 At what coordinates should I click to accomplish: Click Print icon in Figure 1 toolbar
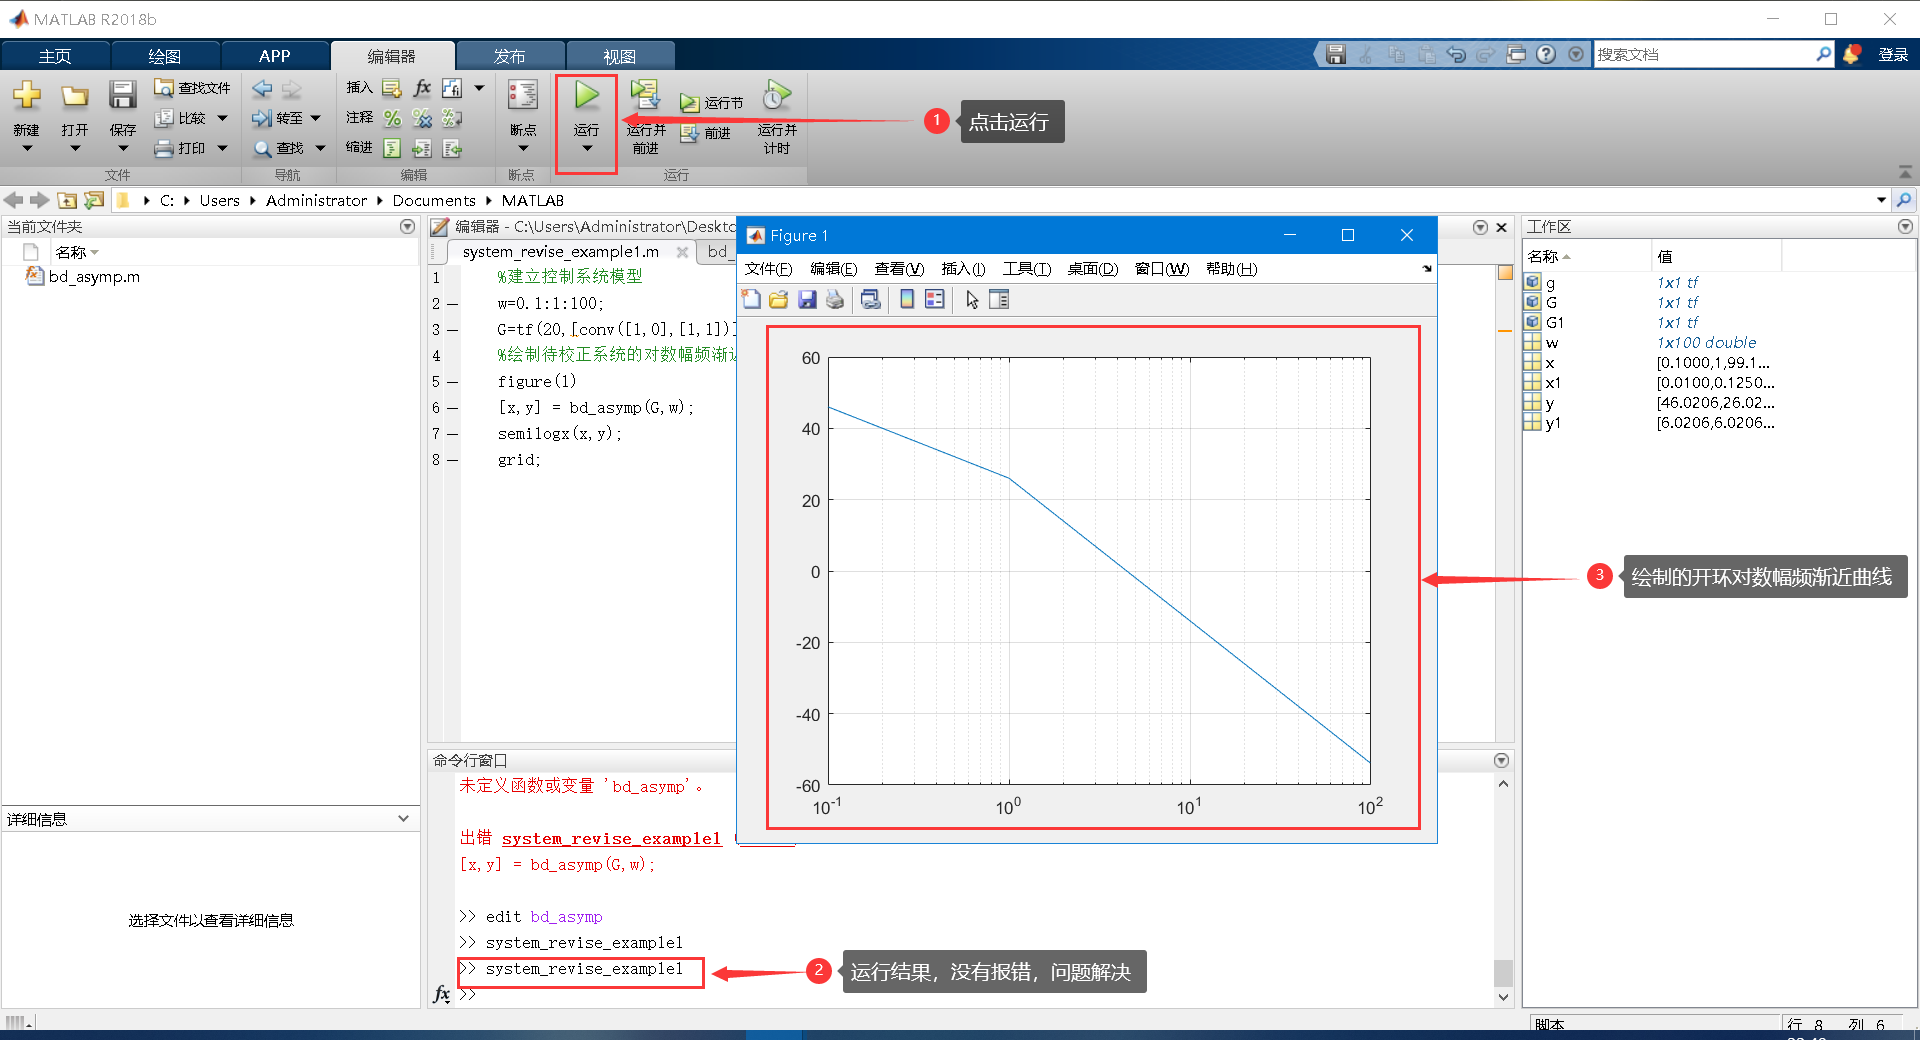pyautogui.click(x=835, y=299)
